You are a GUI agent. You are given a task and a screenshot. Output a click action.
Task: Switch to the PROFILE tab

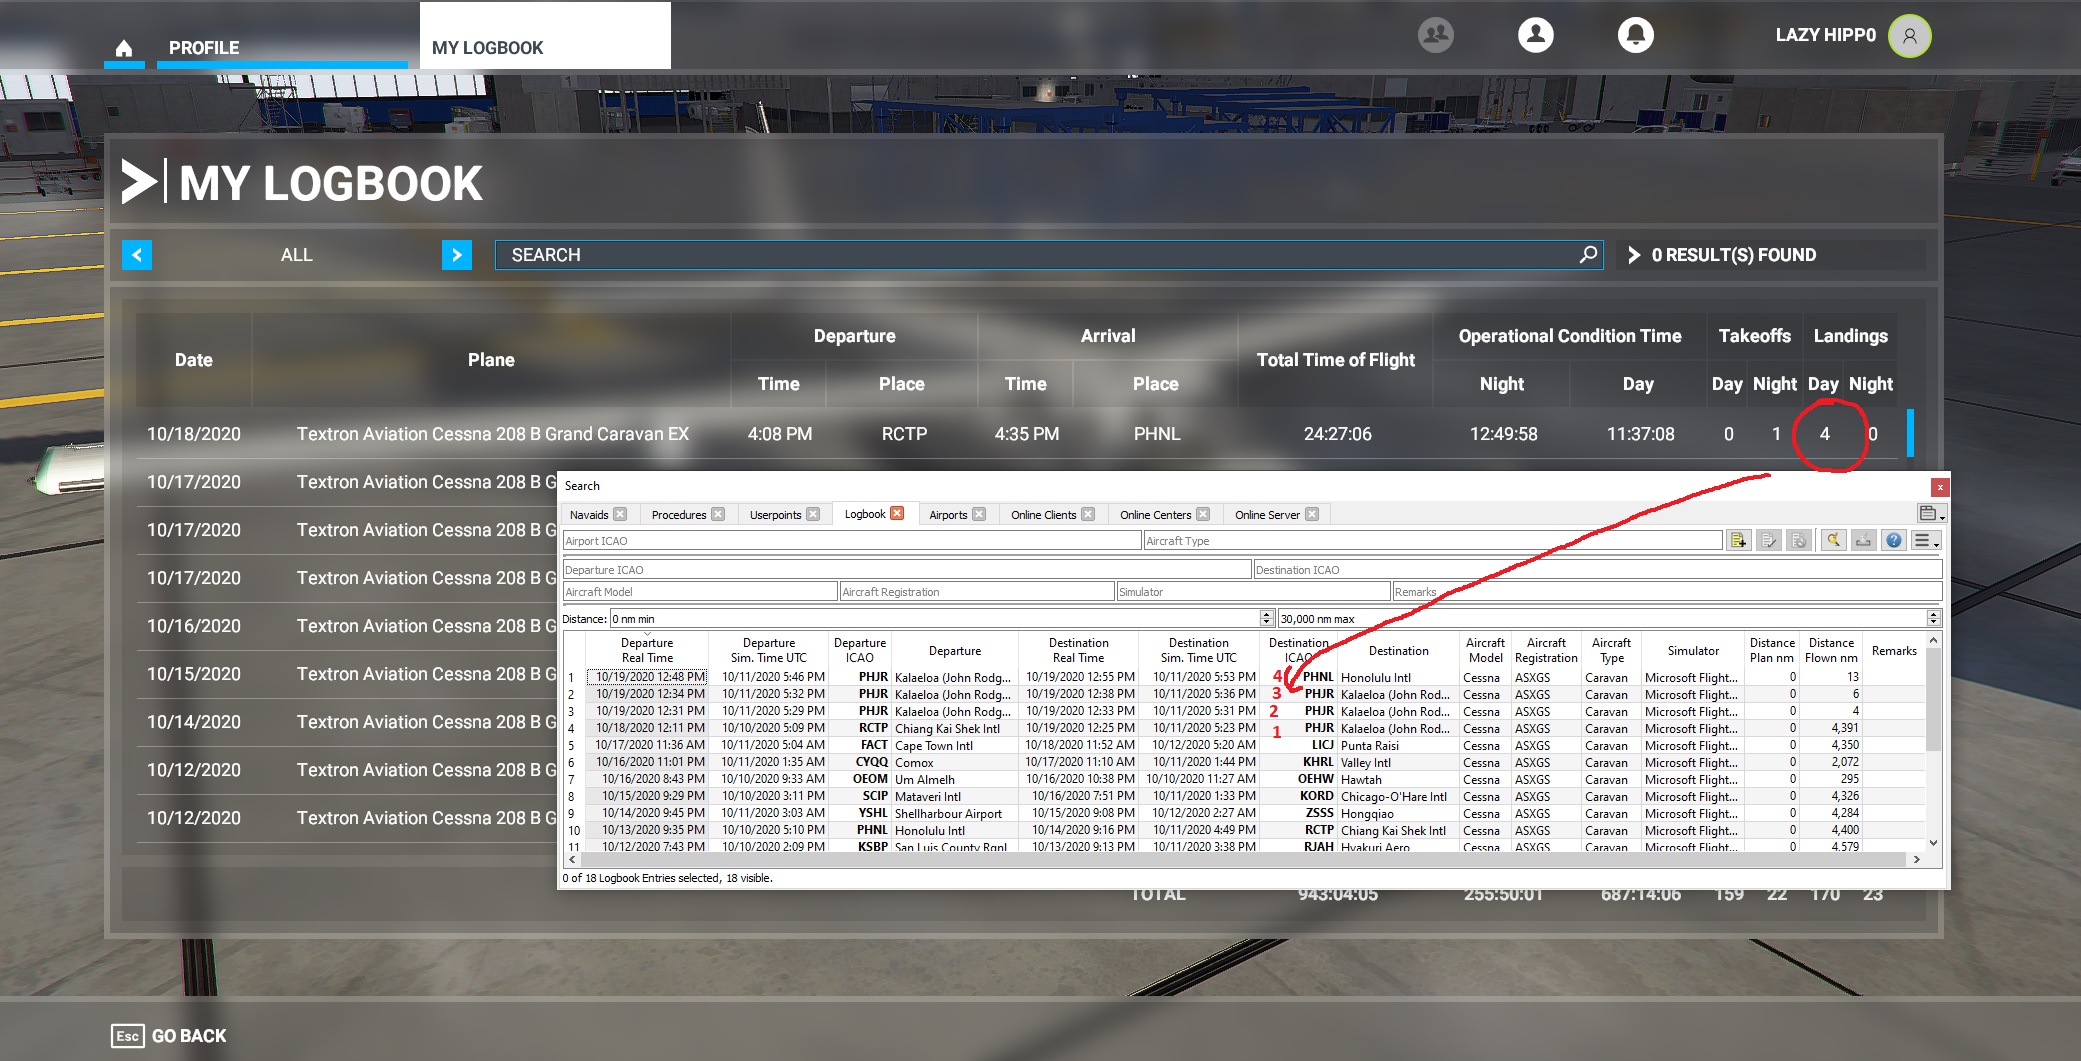pos(204,47)
